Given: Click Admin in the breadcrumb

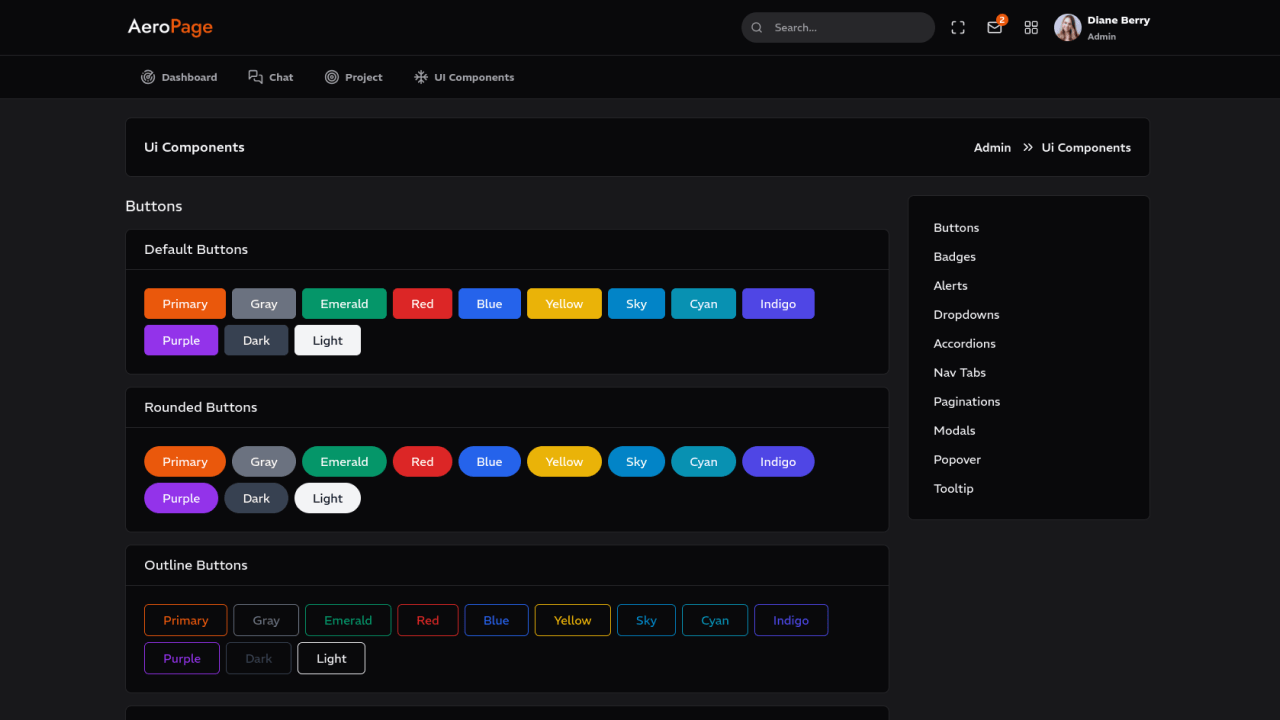Looking at the screenshot, I should [x=992, y=148].
